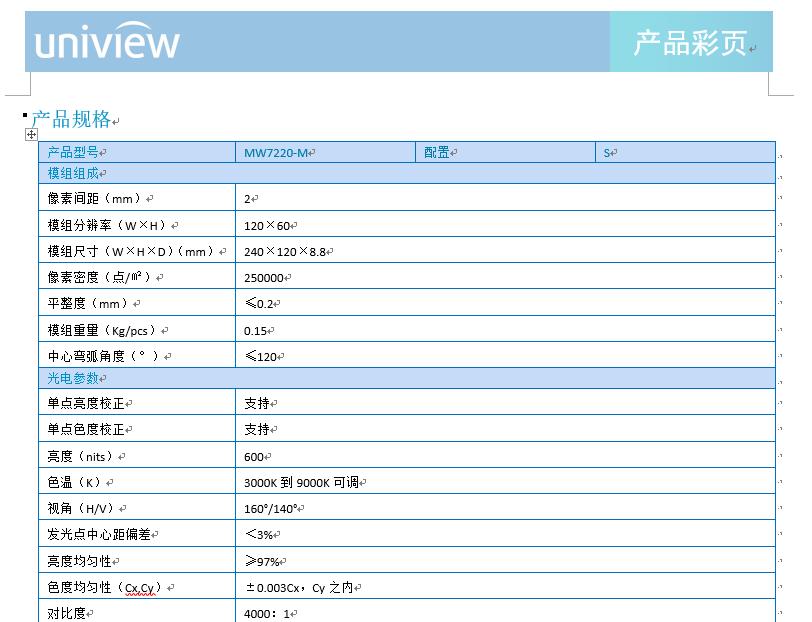
Task: Click the ≤120 bend angle value
Action: click(261, 356)
